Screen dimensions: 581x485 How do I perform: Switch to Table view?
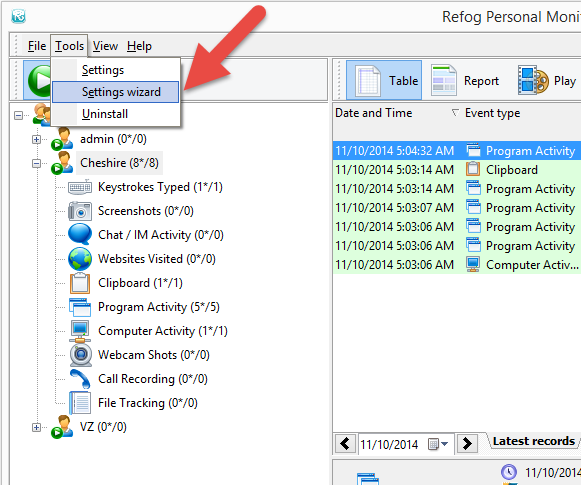384,80
